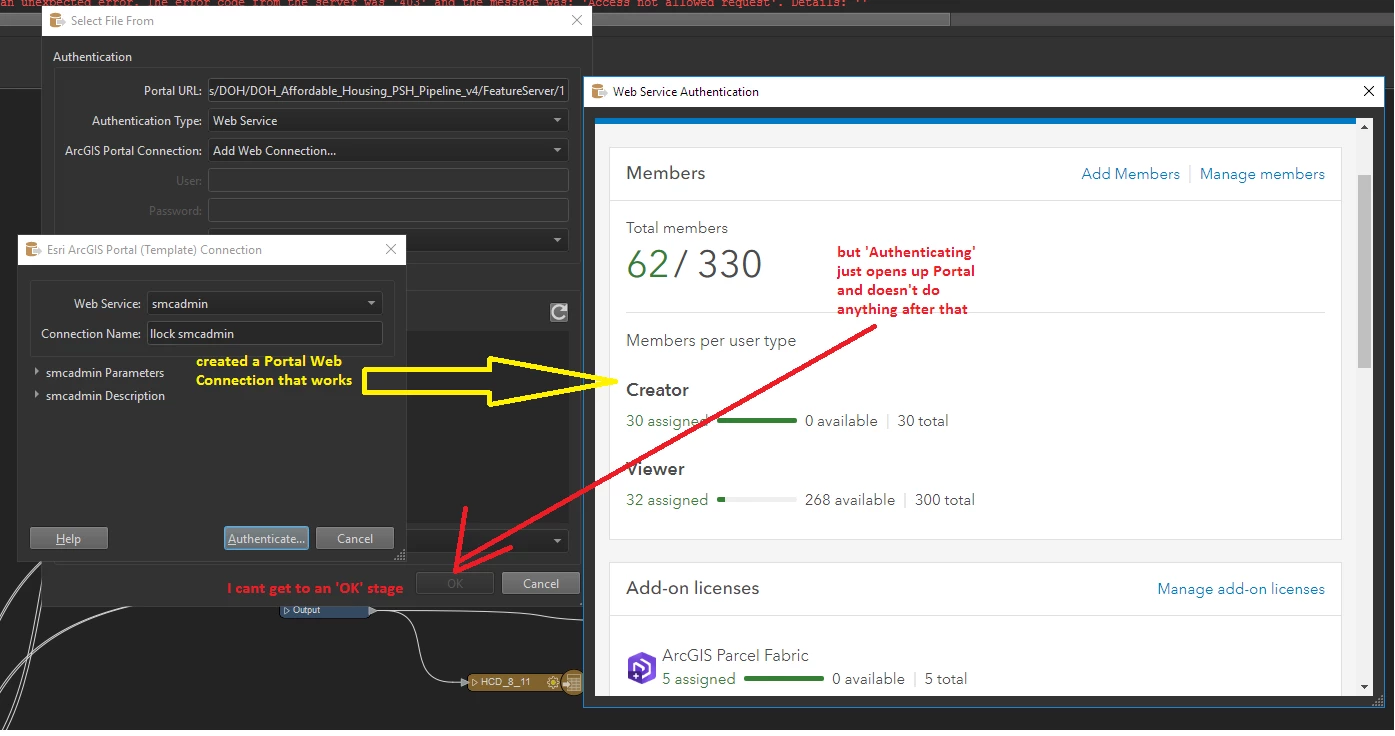The height and width of the screenshot is (736, 1395).
Task: Click the Esri ArcGIS Portal dialog title icon
Action: click(33, 250)
